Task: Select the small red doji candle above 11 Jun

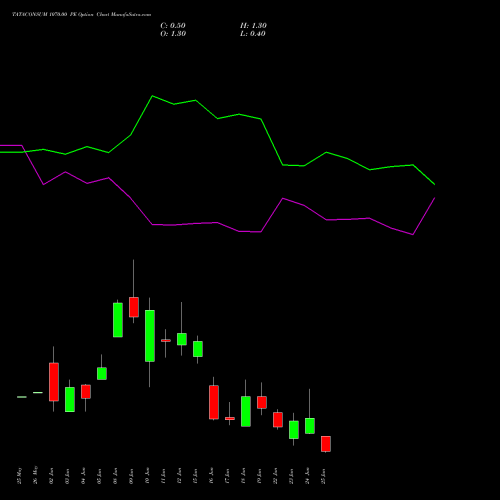Action: 166,340
